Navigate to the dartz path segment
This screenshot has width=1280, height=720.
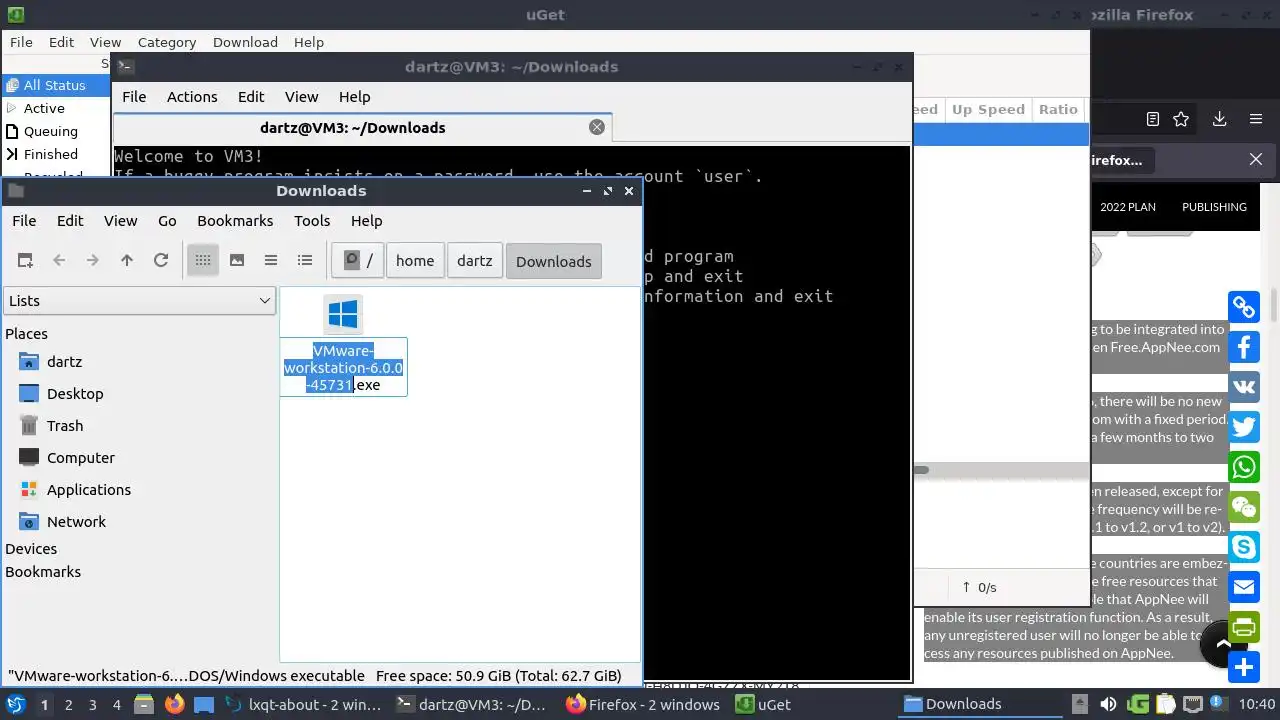pyautogui.click(x=475, y=261)
